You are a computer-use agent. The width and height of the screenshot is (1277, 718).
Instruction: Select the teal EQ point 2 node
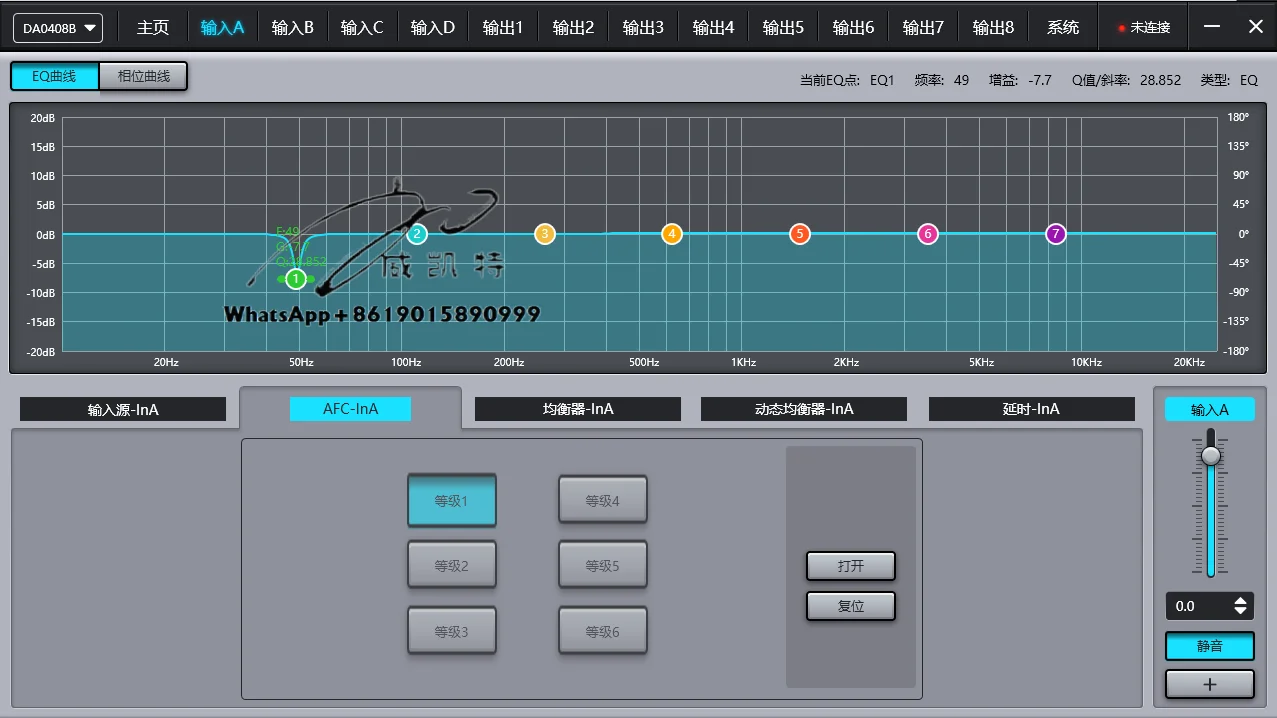pyautogui.click(x=417, y=234)
